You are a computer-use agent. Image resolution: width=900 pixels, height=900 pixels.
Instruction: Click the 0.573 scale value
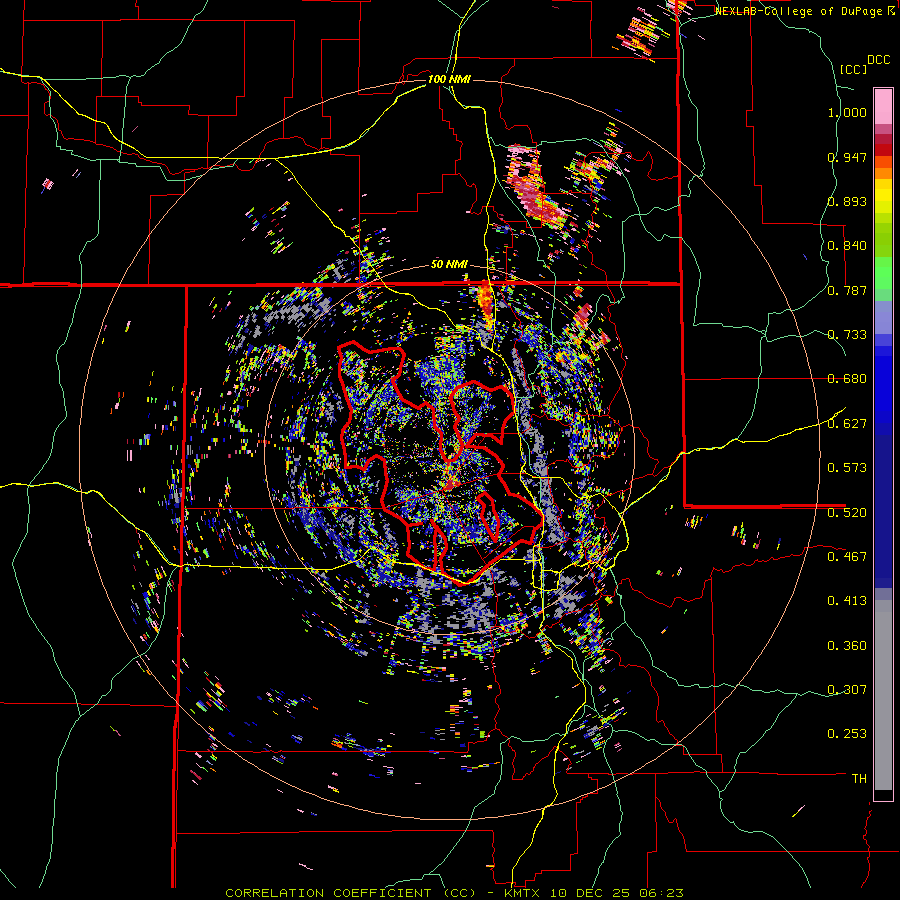[x=847, y=468]
